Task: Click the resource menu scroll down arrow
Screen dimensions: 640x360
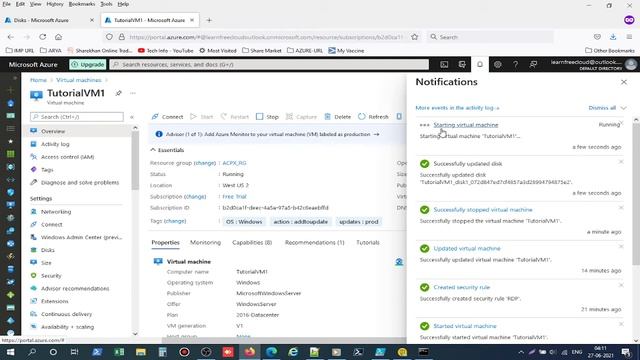Action: coord(135,333)
